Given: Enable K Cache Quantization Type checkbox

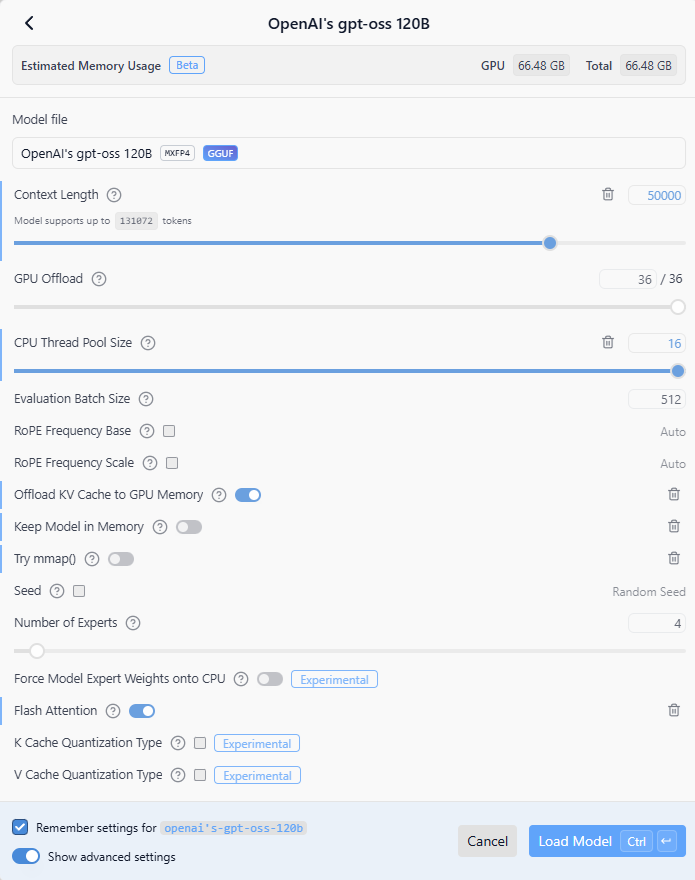Looking at the screenshot, I should tap(200, 743).
